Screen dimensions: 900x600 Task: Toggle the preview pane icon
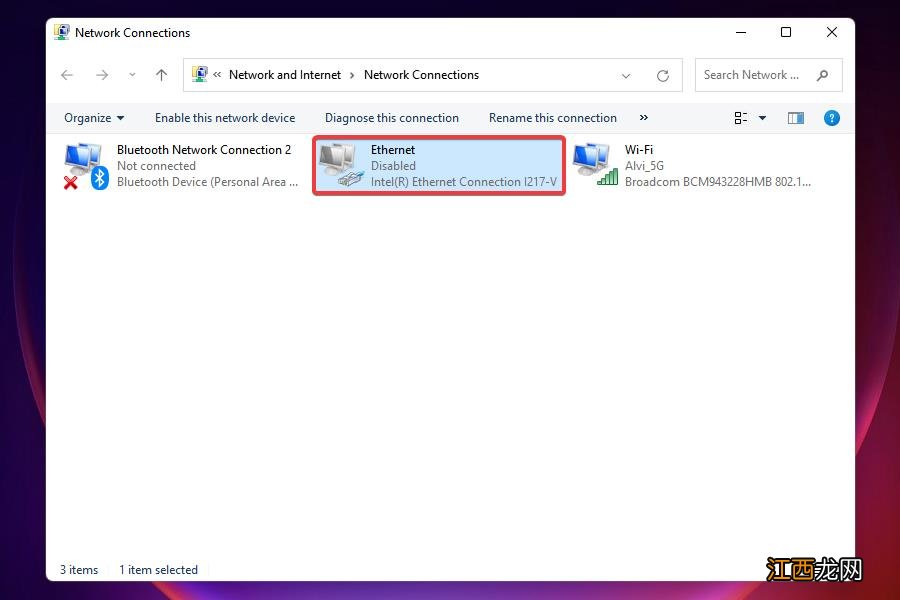click(796, 118)
